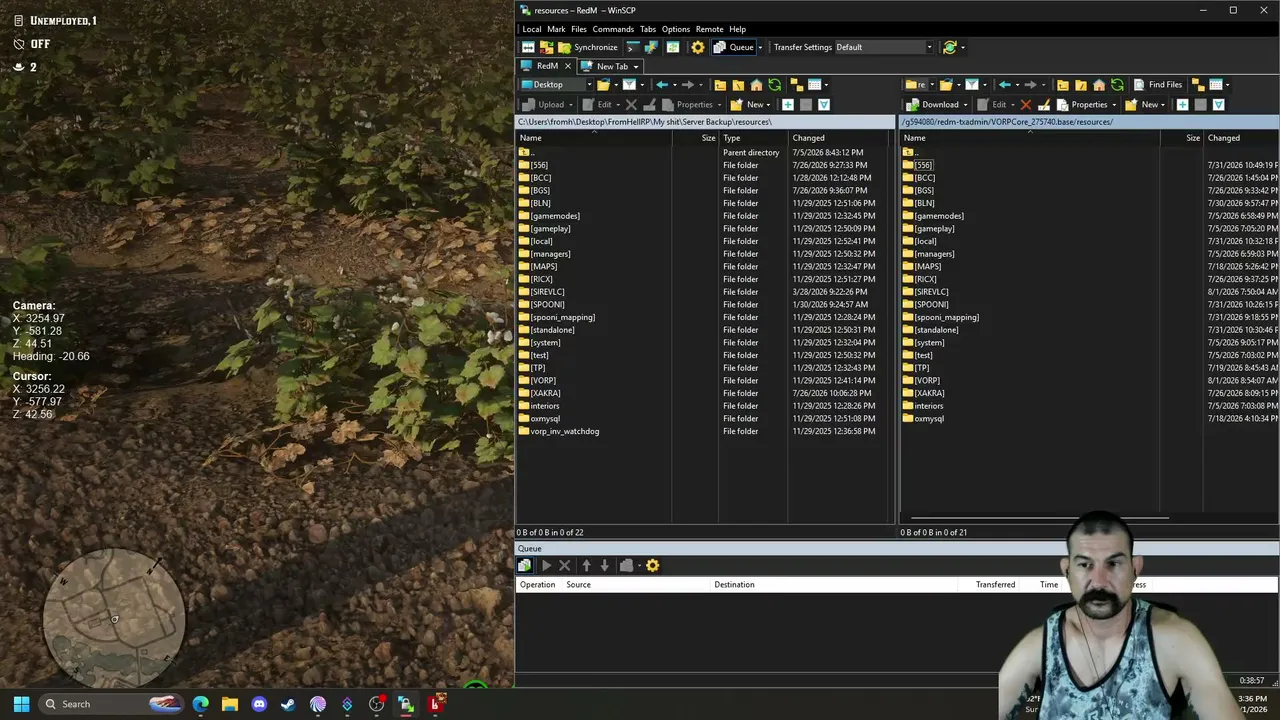Screen dimensions: 1280x720
Task: Click the Download button
Action: (932, 105)
